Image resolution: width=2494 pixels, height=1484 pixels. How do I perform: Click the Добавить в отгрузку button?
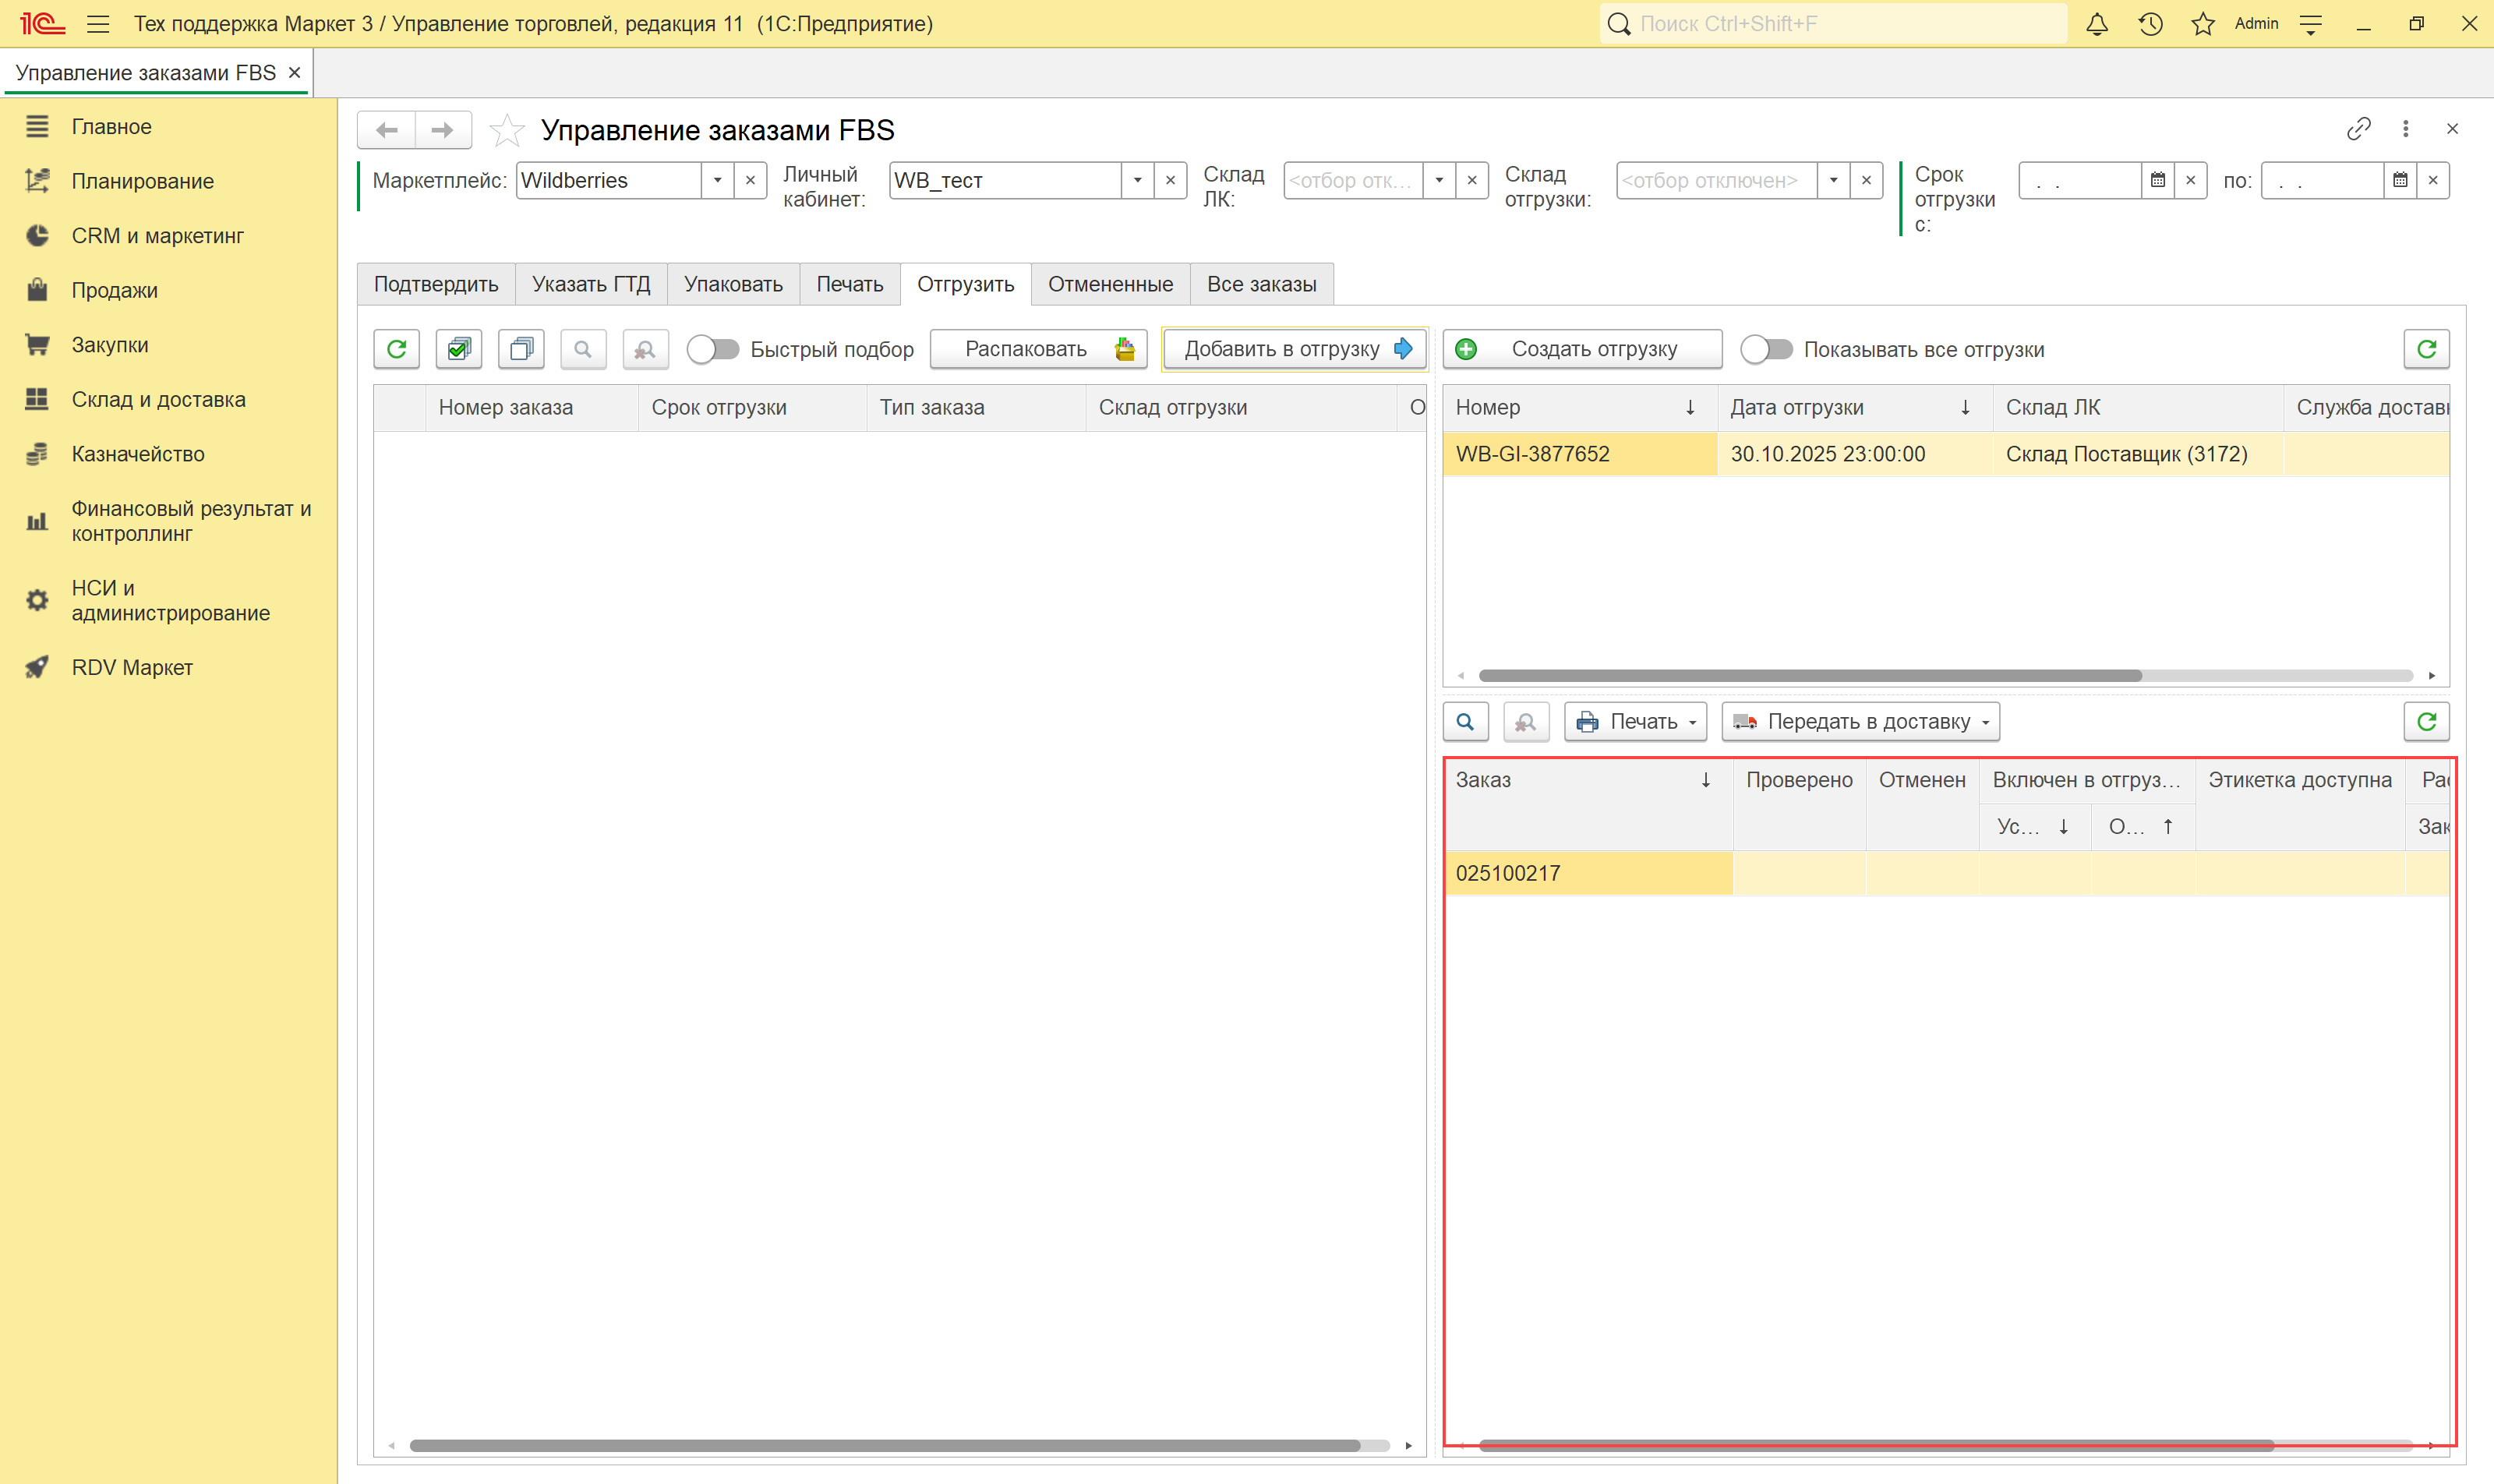click(1295, 349)
